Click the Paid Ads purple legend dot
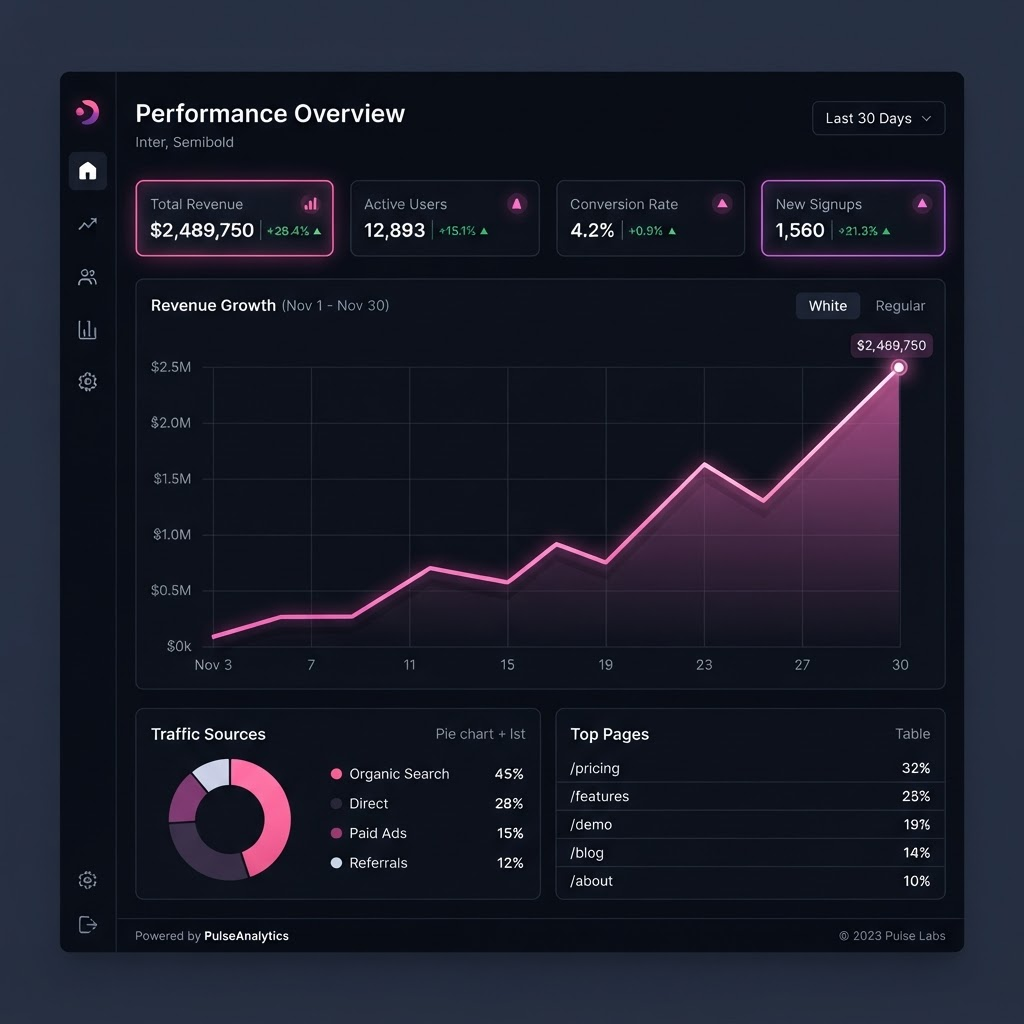1024x1024 pixels. pyautogui.click(x=336, y=833)
